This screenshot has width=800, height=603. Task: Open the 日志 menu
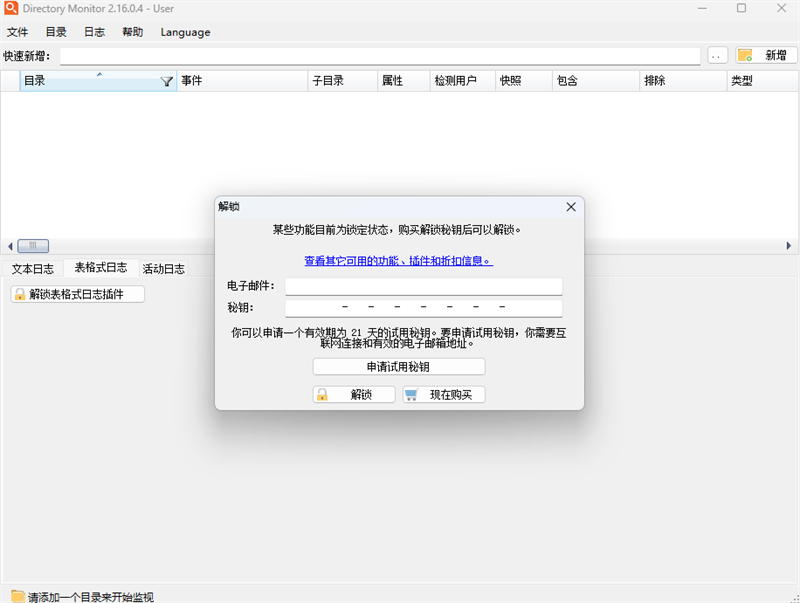(94, 31)
